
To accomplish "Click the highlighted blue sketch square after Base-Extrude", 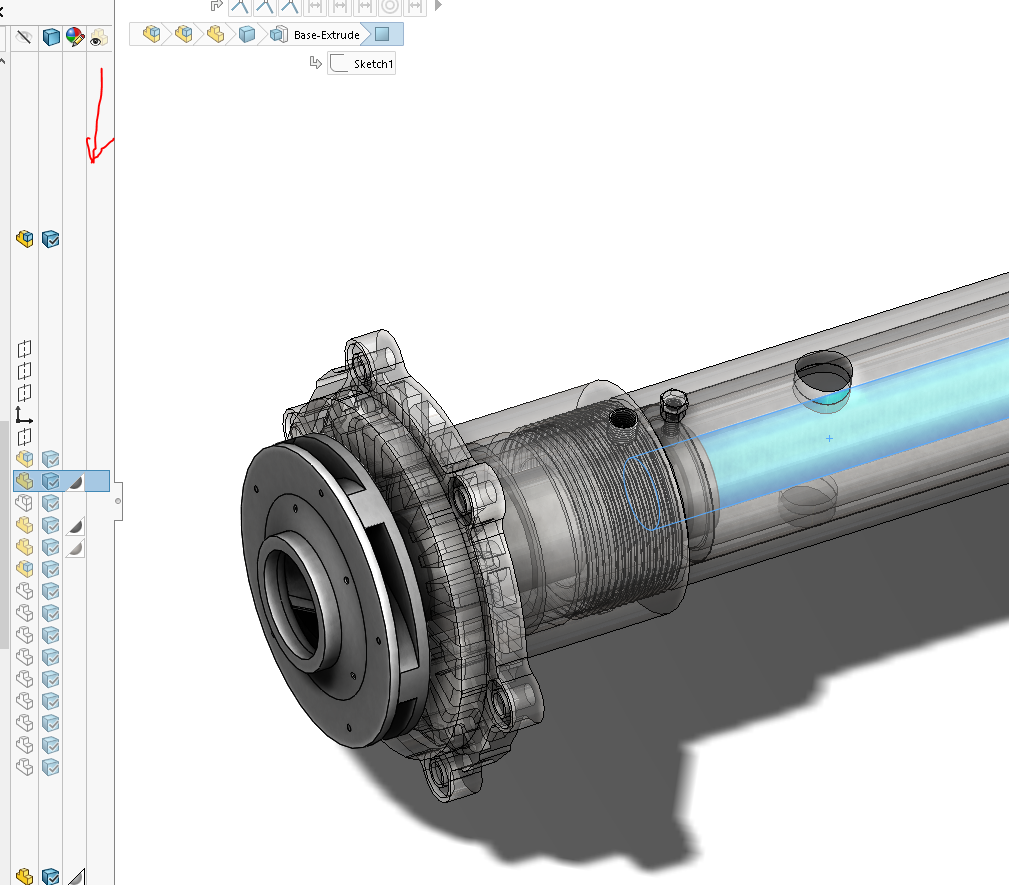I will tap(383, 33).
